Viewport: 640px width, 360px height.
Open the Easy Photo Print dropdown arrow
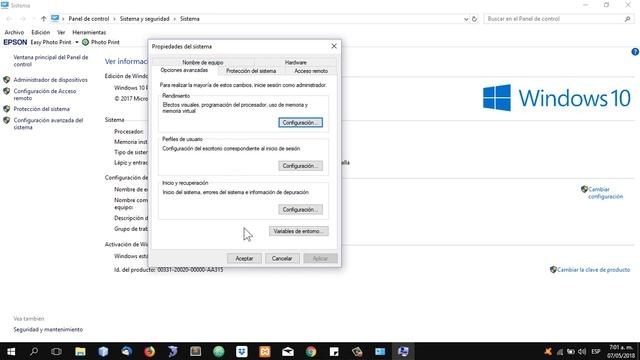tap(77, 42)
